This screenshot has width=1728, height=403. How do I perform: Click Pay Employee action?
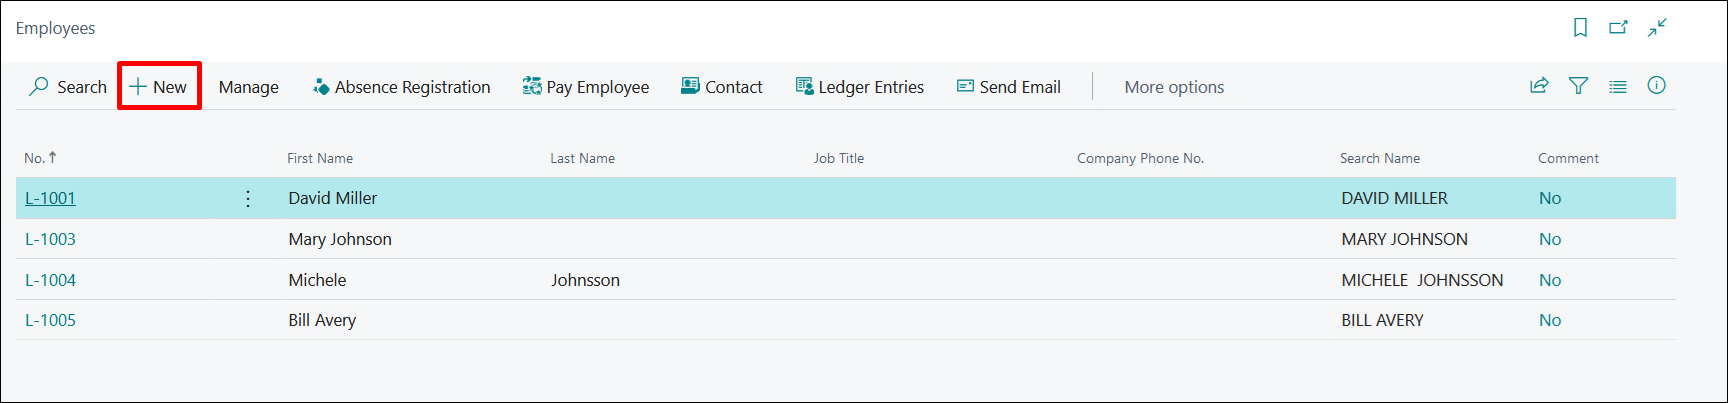[585, 87]
